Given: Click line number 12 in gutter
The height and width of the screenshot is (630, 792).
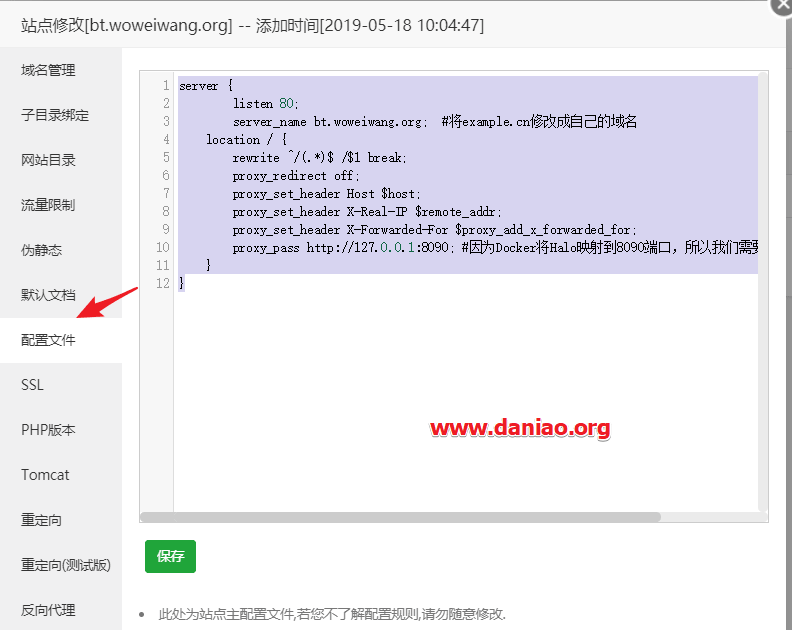Looking at the screenshot, I should (x=163, y=283).
